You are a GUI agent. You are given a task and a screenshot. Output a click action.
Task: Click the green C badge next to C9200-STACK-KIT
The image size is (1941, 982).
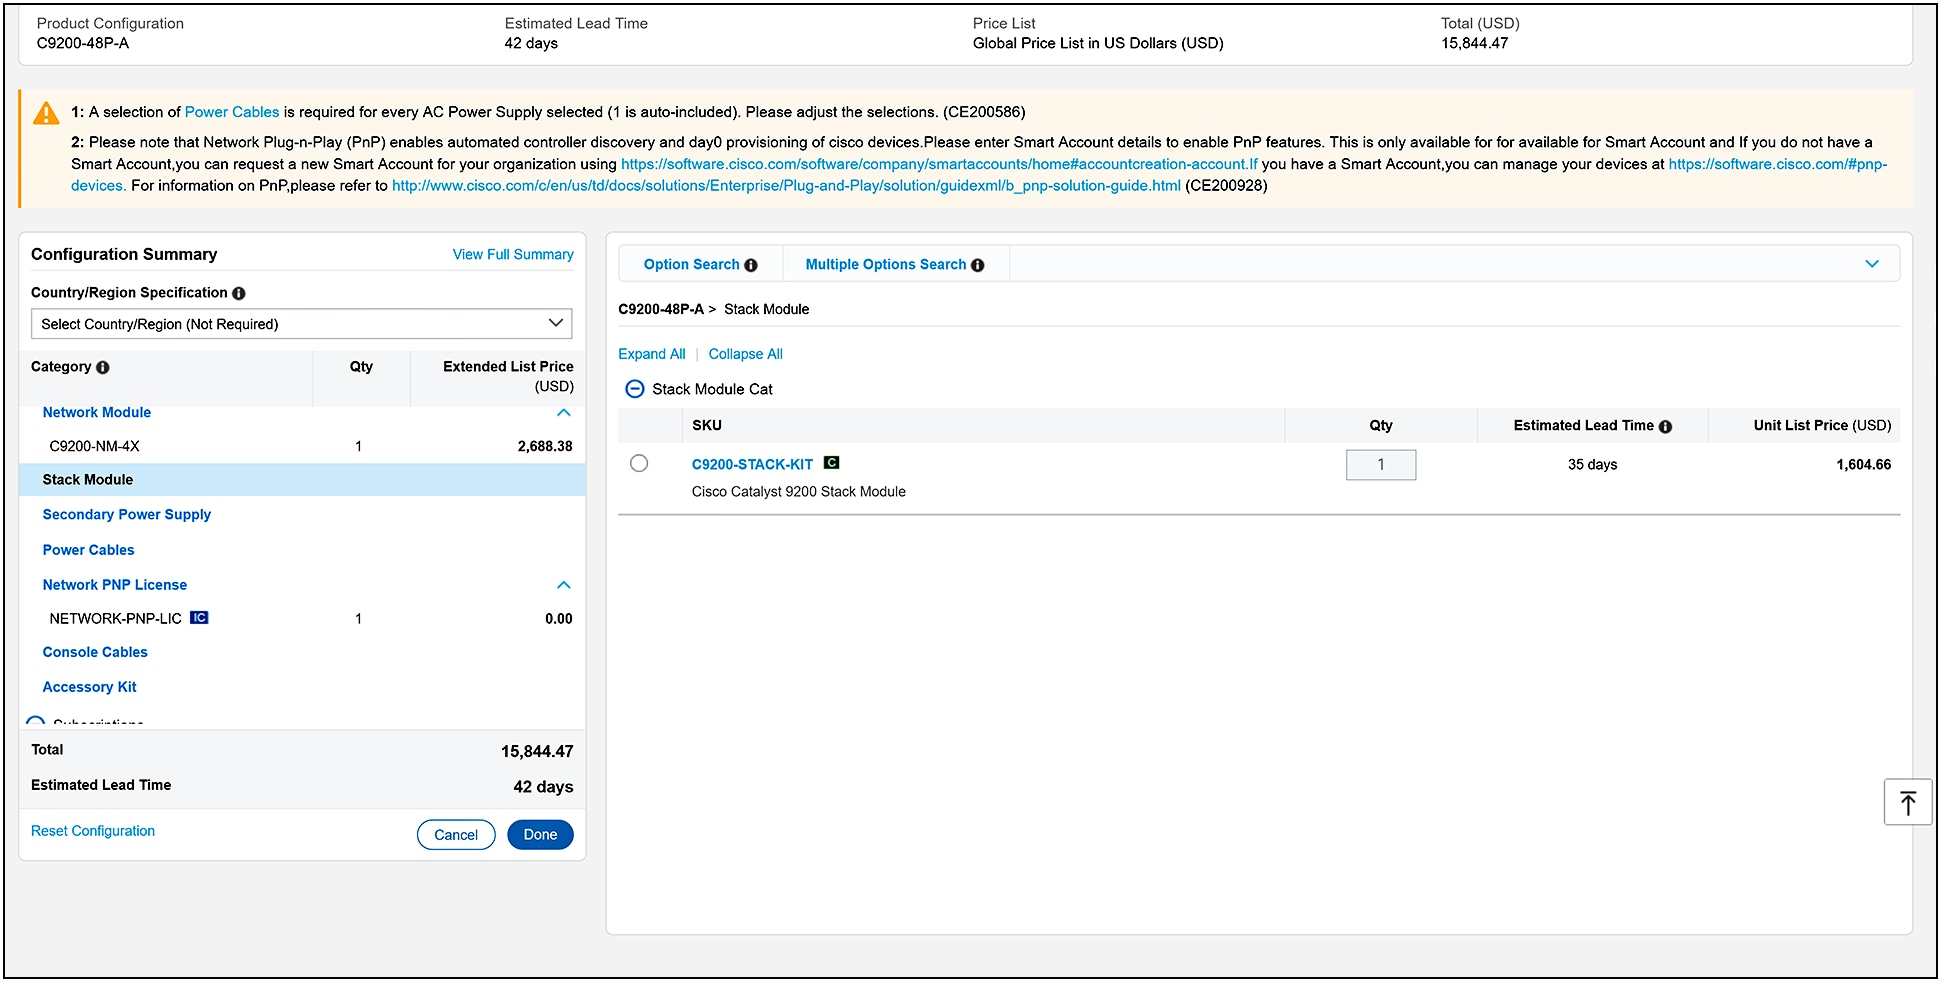pyautogui.click(x=831, y=463)
